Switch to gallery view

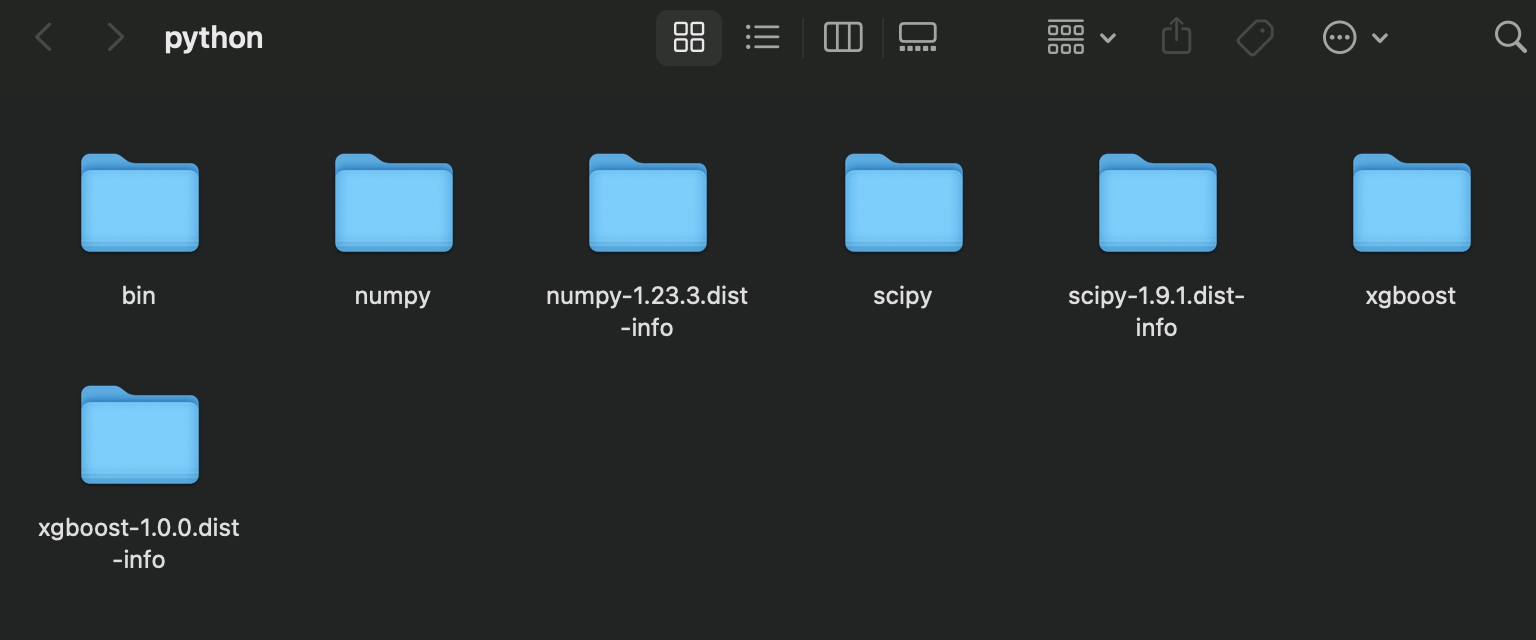coord(917,38)
